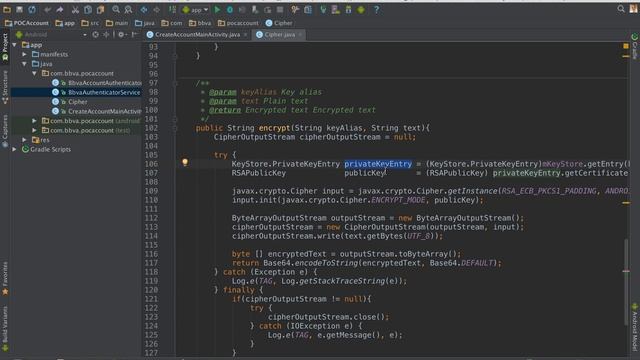The image size is (640, 360).
Task: Click the Paste toolbar icon
Action: 100,9
